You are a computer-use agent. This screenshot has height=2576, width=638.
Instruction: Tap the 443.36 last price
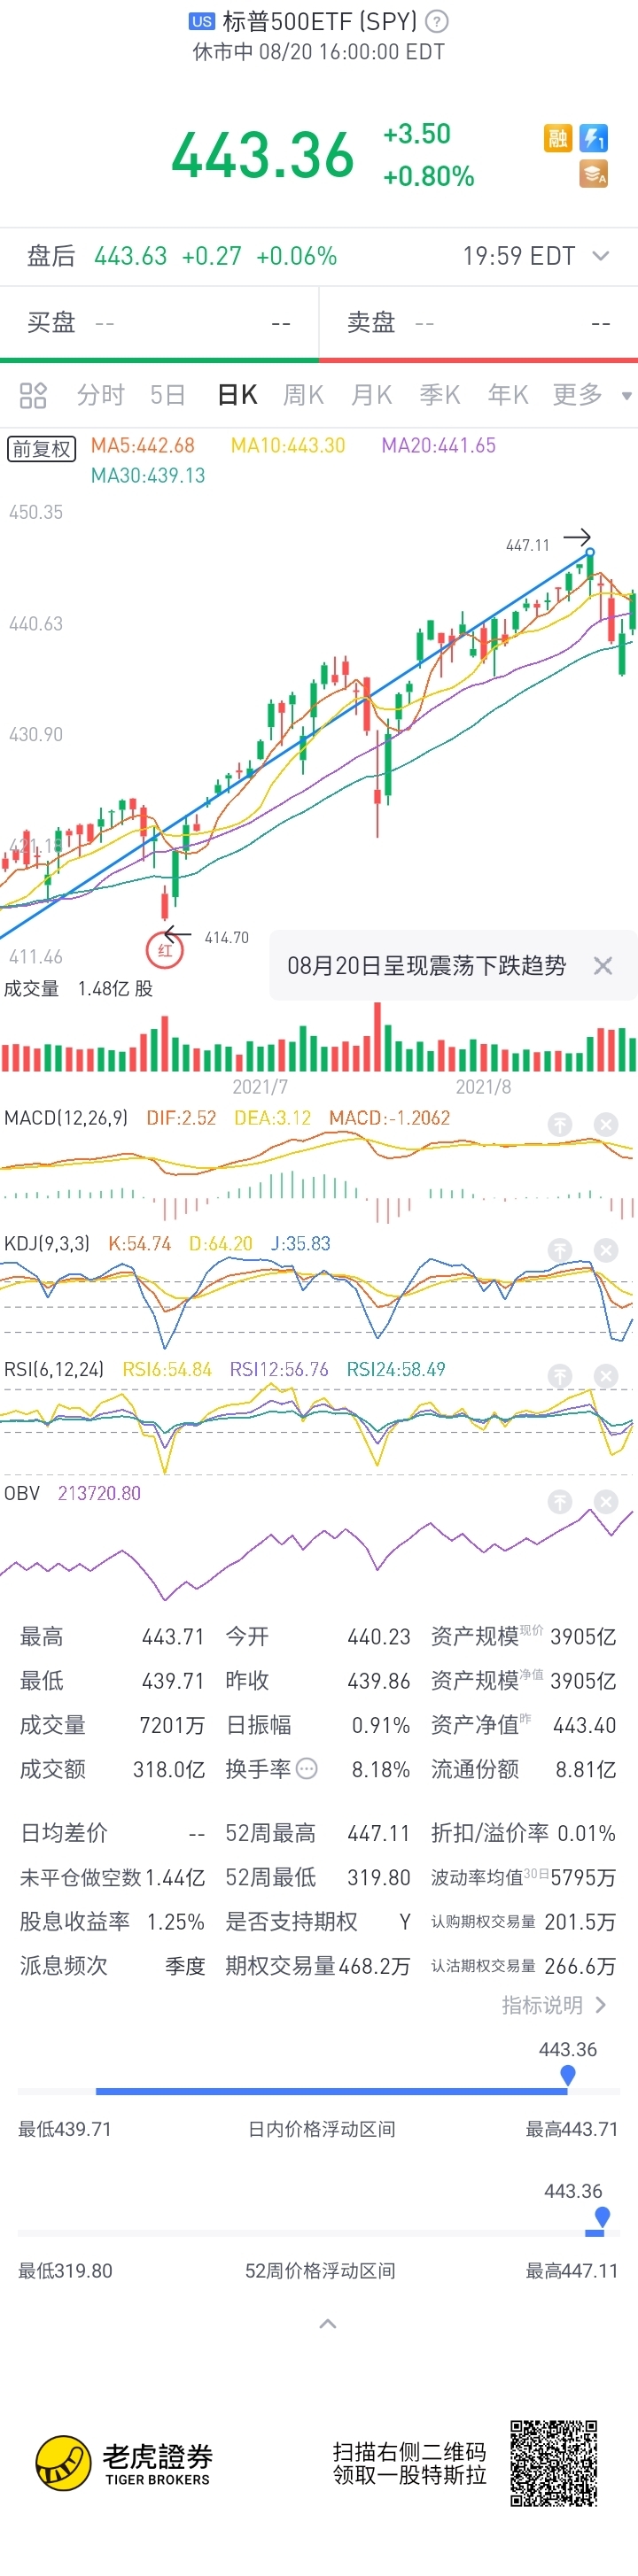tap(263, 156)
